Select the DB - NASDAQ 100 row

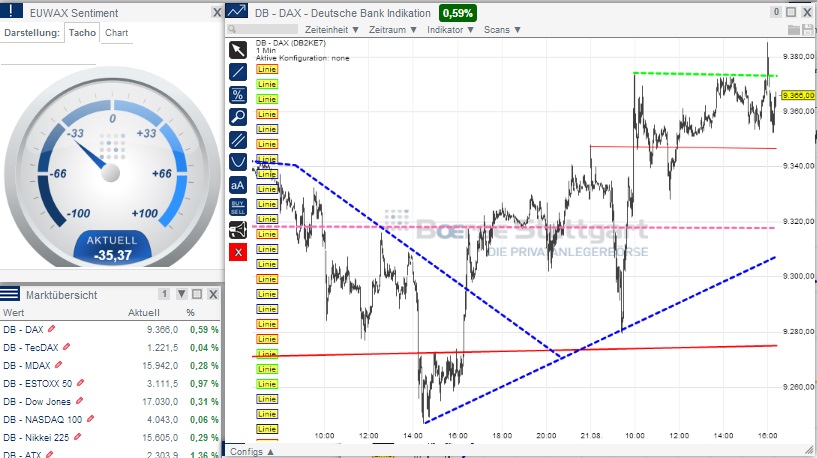pos(110,419)
